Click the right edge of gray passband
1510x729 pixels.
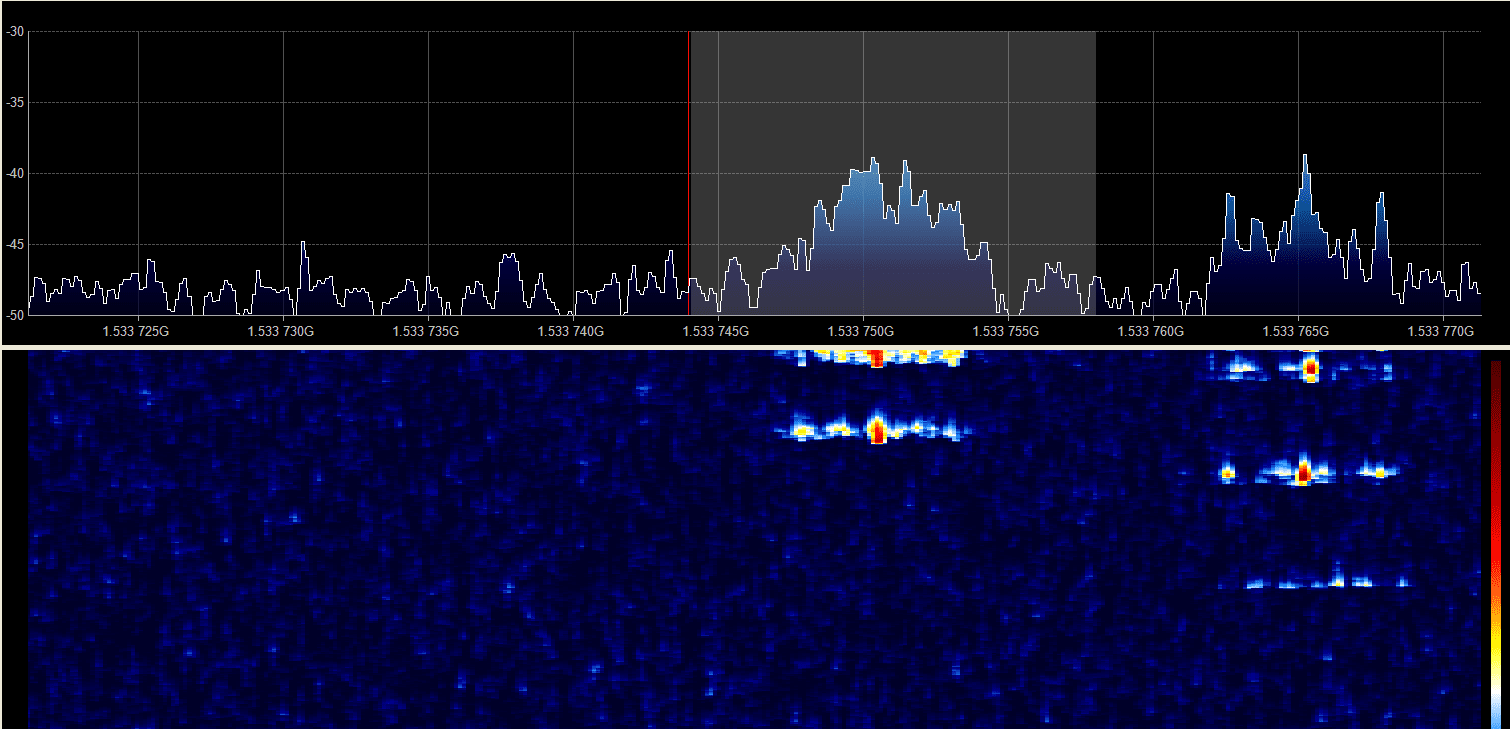pos(1096,173)
